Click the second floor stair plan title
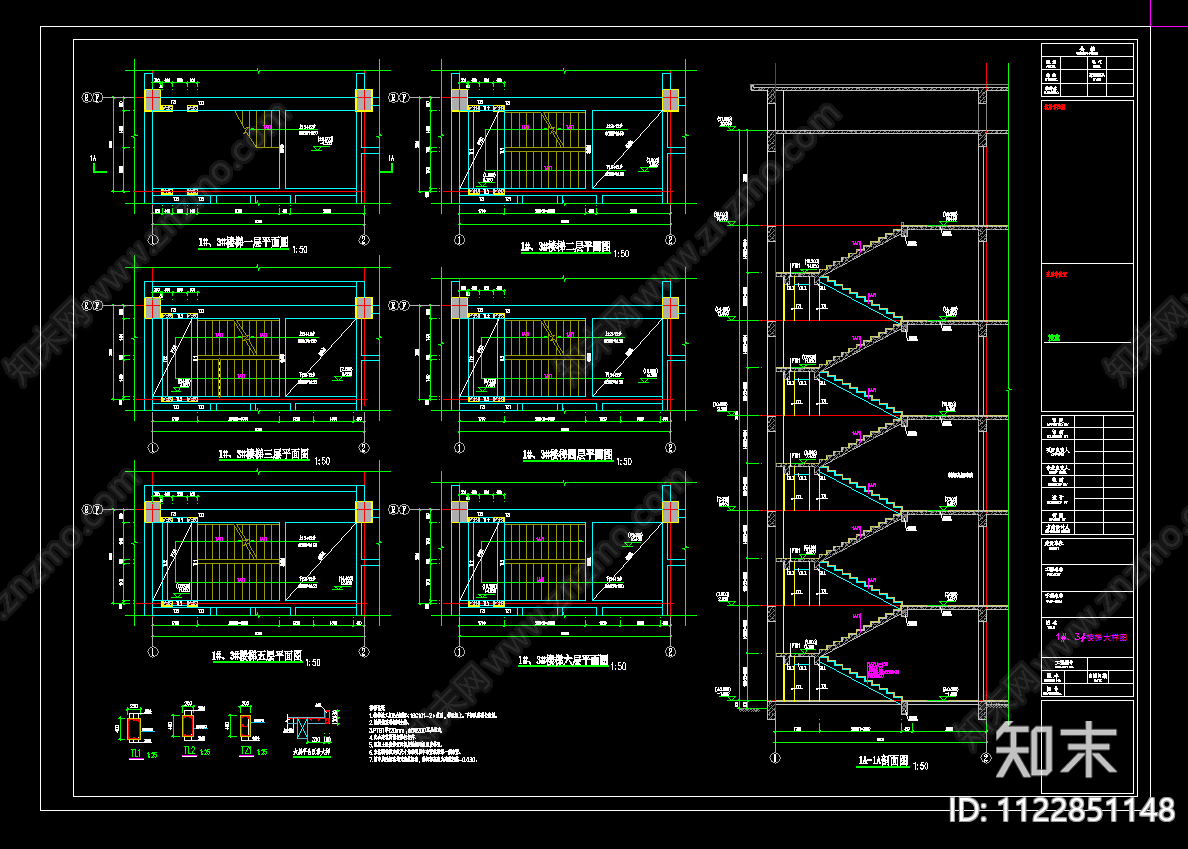 tap(565, 246)
